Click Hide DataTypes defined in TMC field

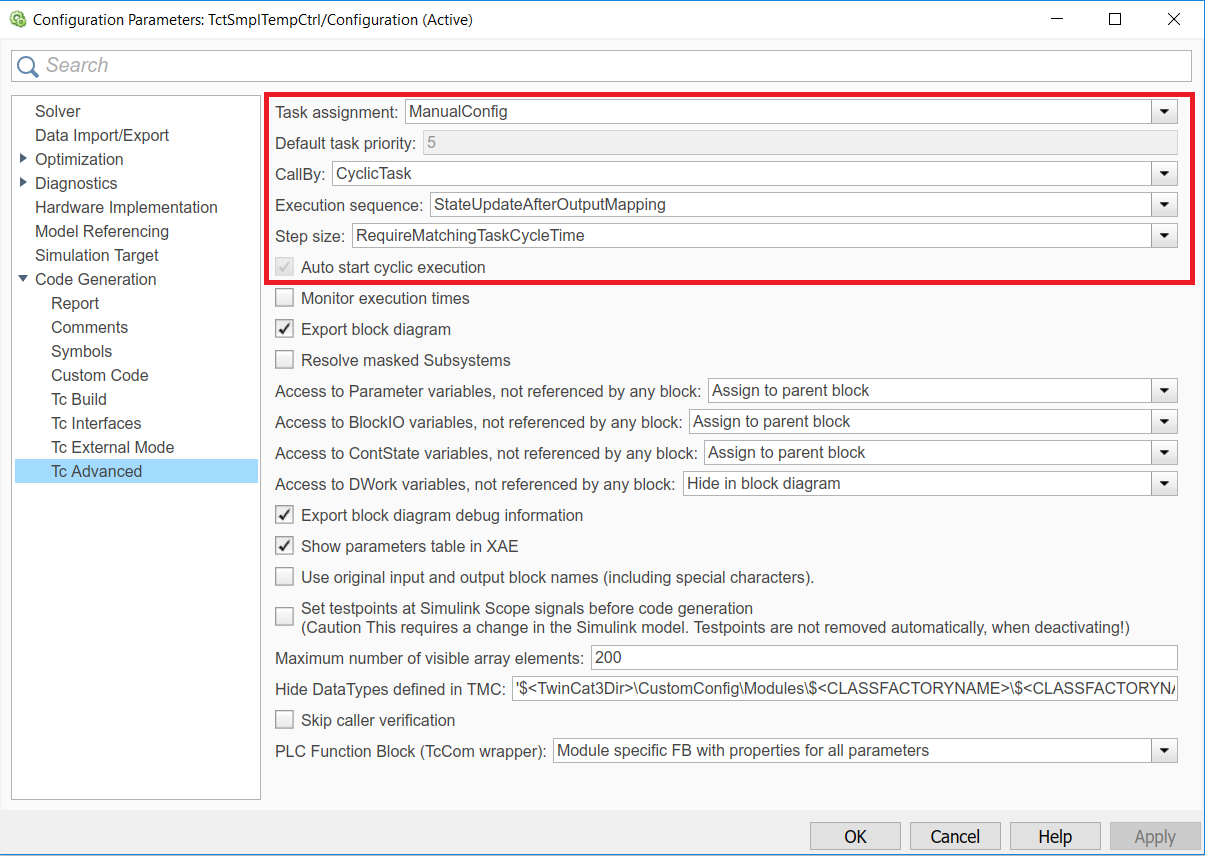pos(844,689)
